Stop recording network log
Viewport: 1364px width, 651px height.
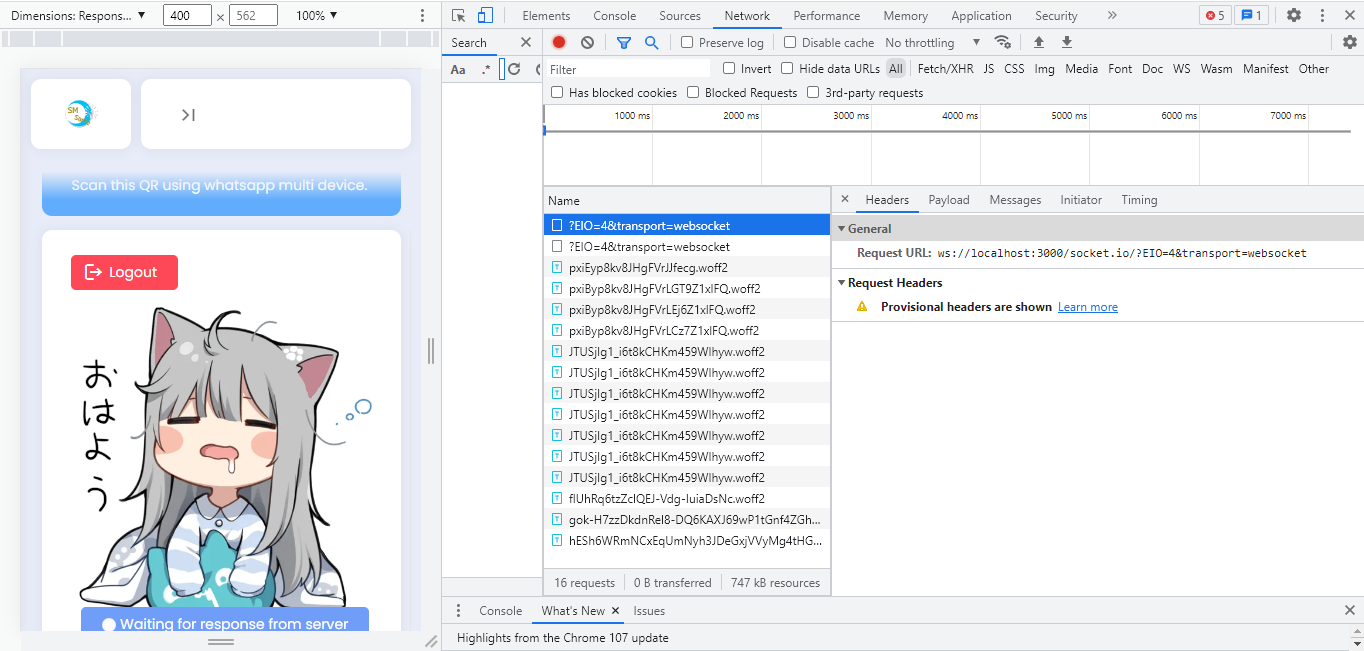point(559,43)
